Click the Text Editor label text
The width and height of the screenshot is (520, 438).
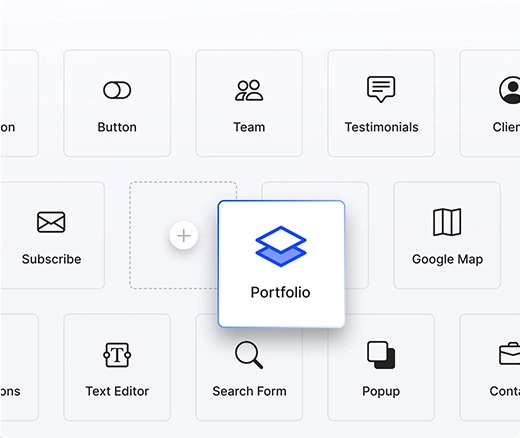117,391
